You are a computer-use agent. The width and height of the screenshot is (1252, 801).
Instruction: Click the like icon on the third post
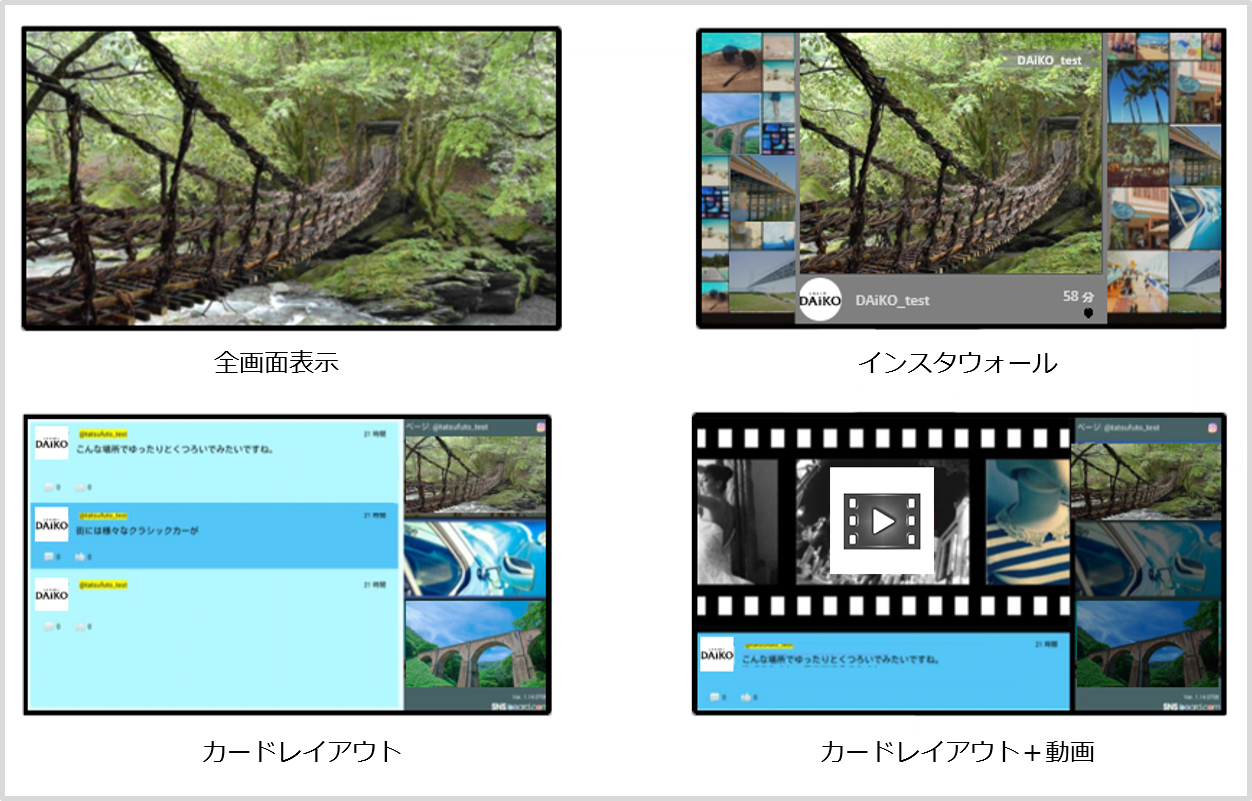tap(81, 626)
